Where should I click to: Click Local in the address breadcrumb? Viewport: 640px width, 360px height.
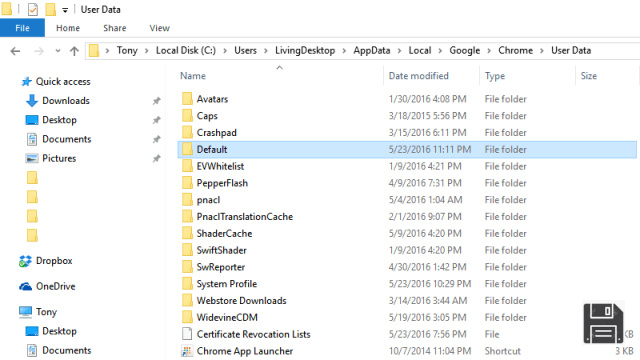coord(420,50)
